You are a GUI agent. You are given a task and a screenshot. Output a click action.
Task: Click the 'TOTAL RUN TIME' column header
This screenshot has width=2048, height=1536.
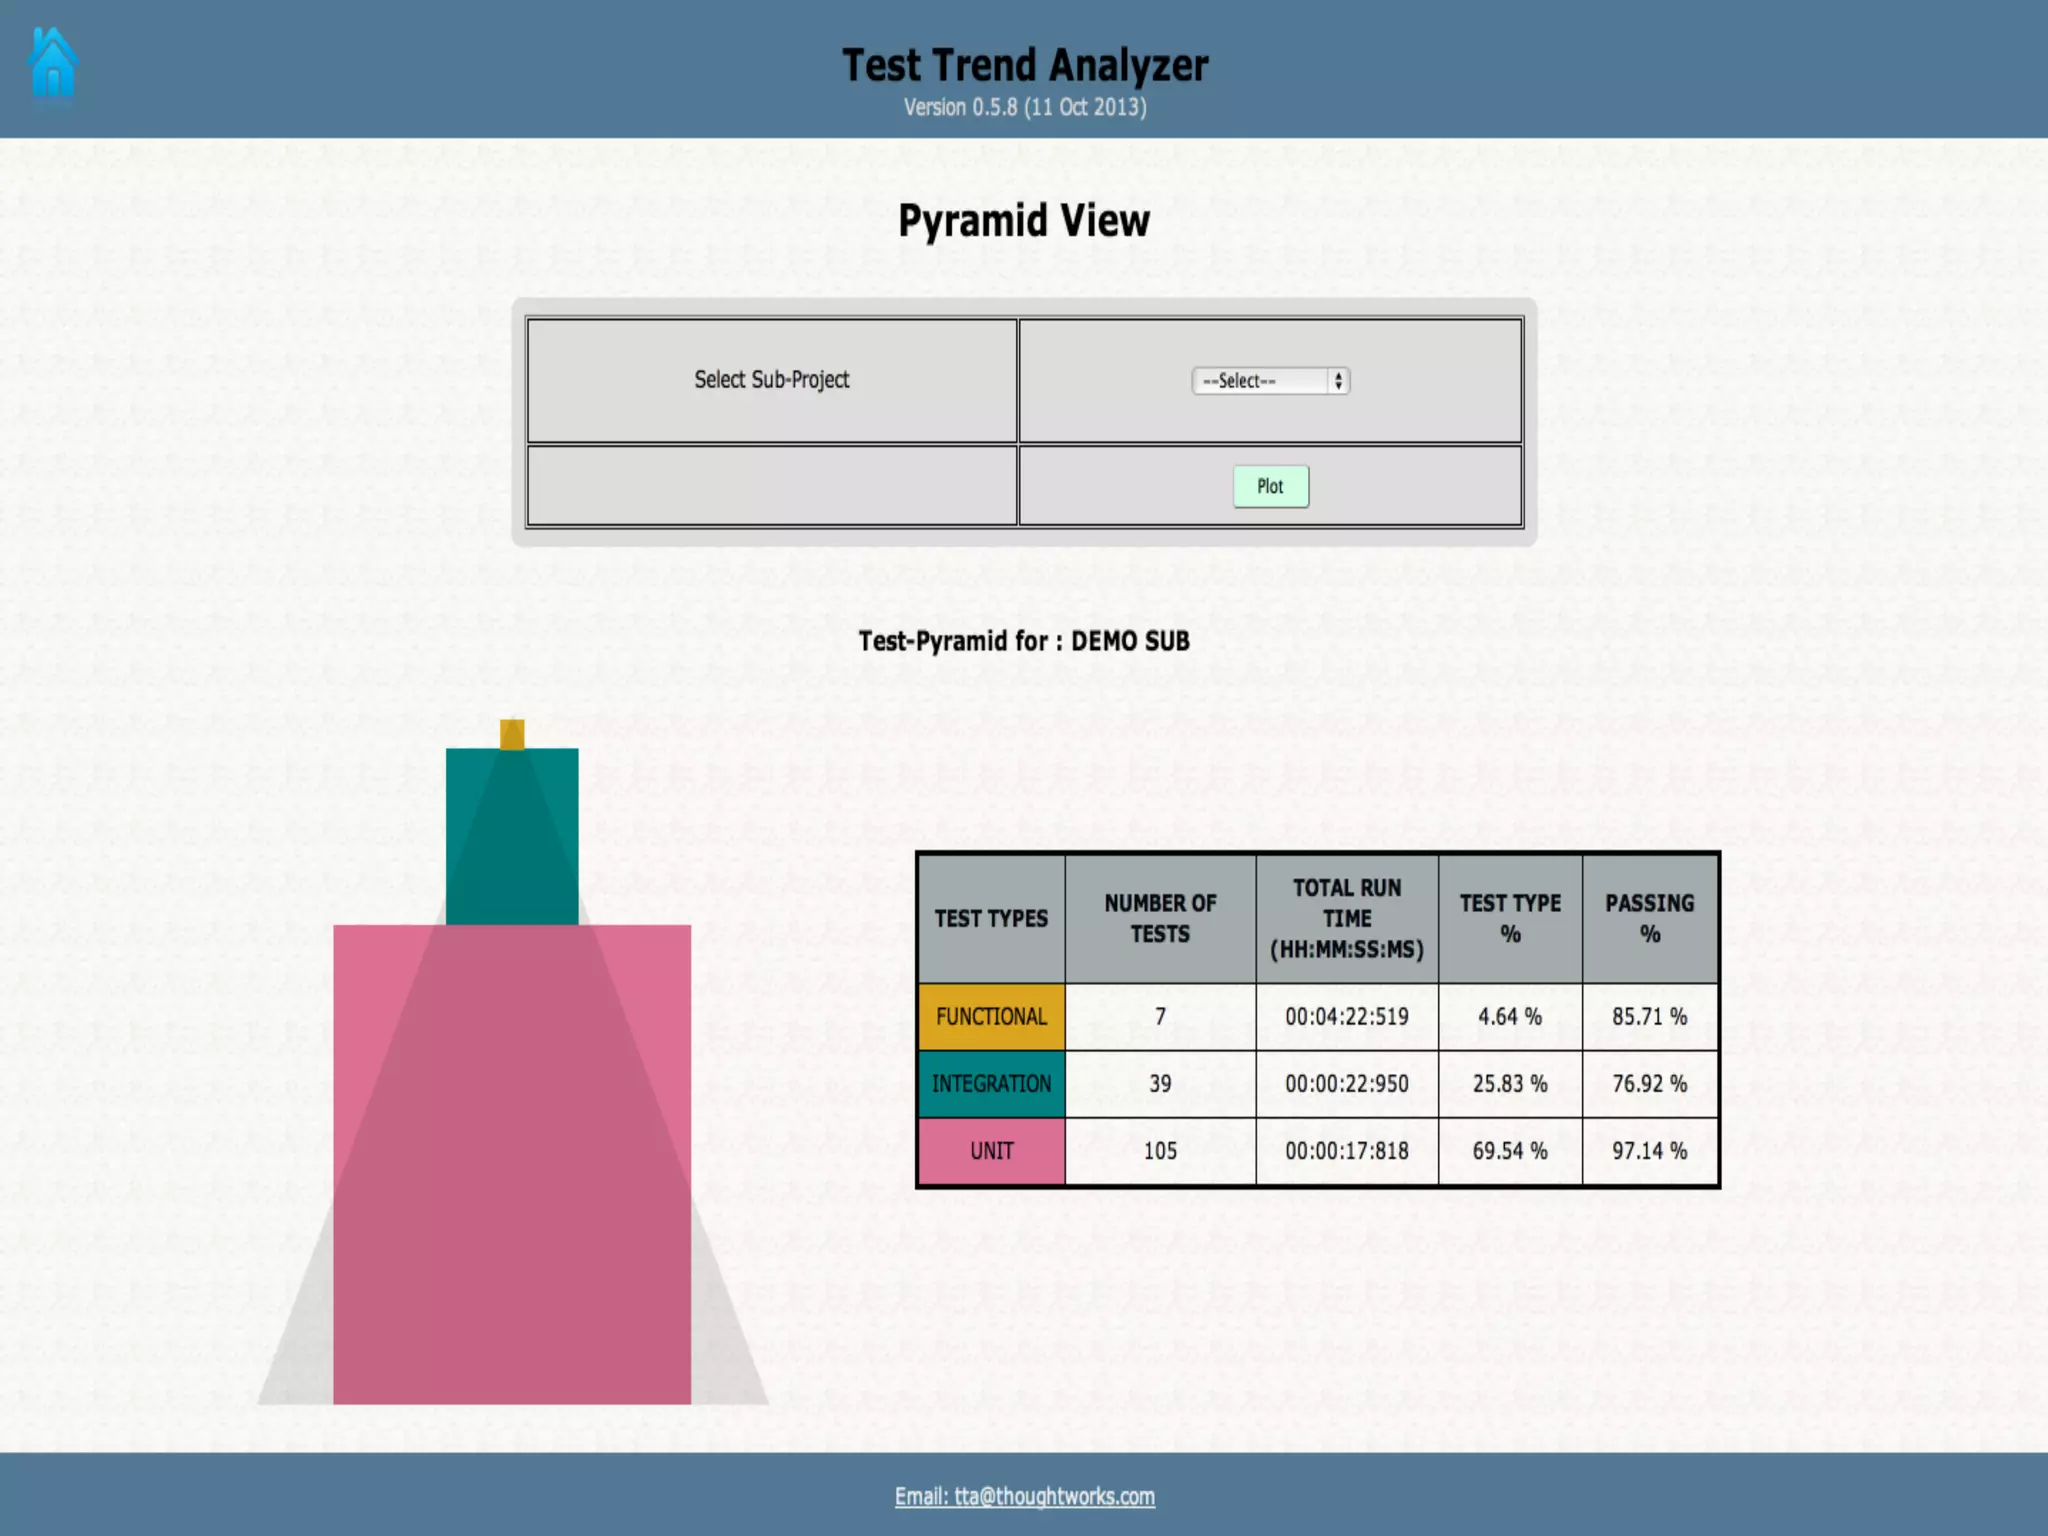(1347, 918)
